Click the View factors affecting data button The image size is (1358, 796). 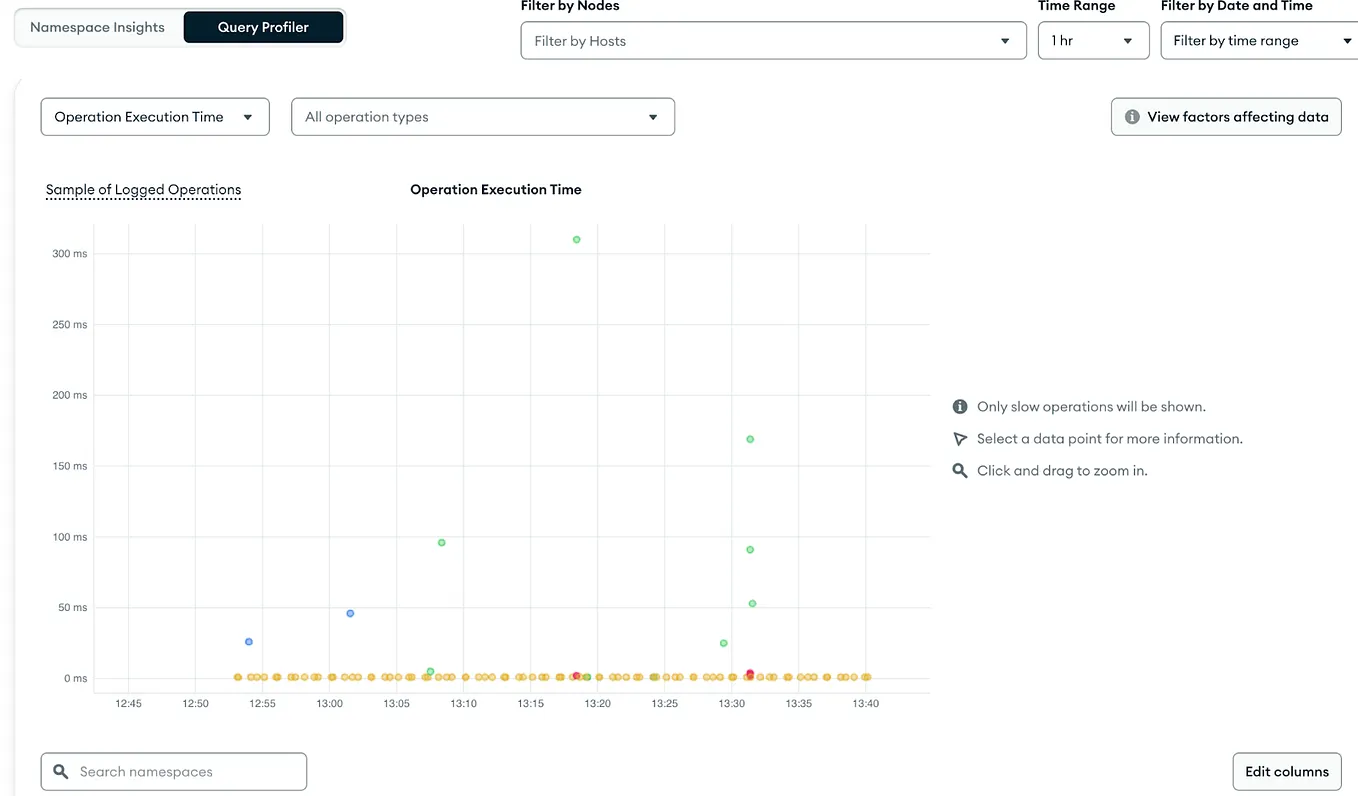point(1226,116)
